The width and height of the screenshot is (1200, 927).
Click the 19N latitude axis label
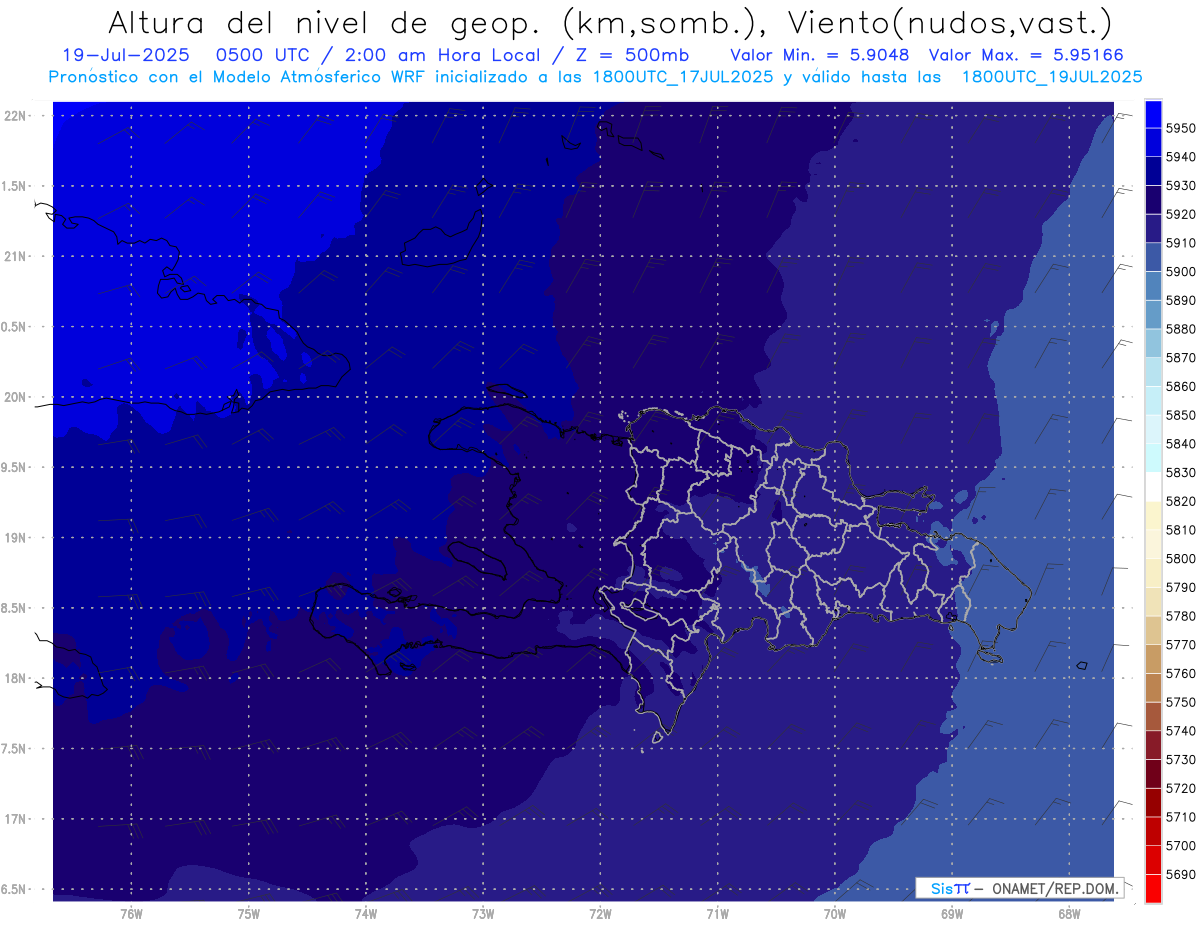pyautogui.click(x=16, y=538)
